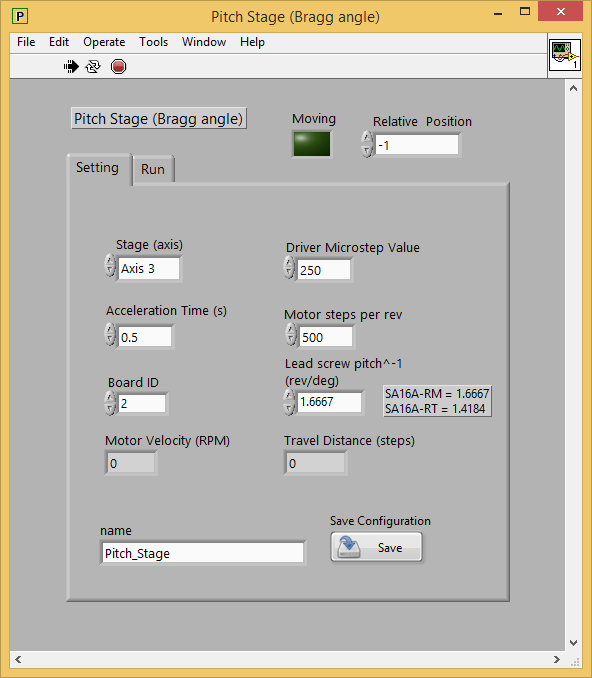
Task: Increment the Relative Position stepper
Action: click(x=367, y=138)
